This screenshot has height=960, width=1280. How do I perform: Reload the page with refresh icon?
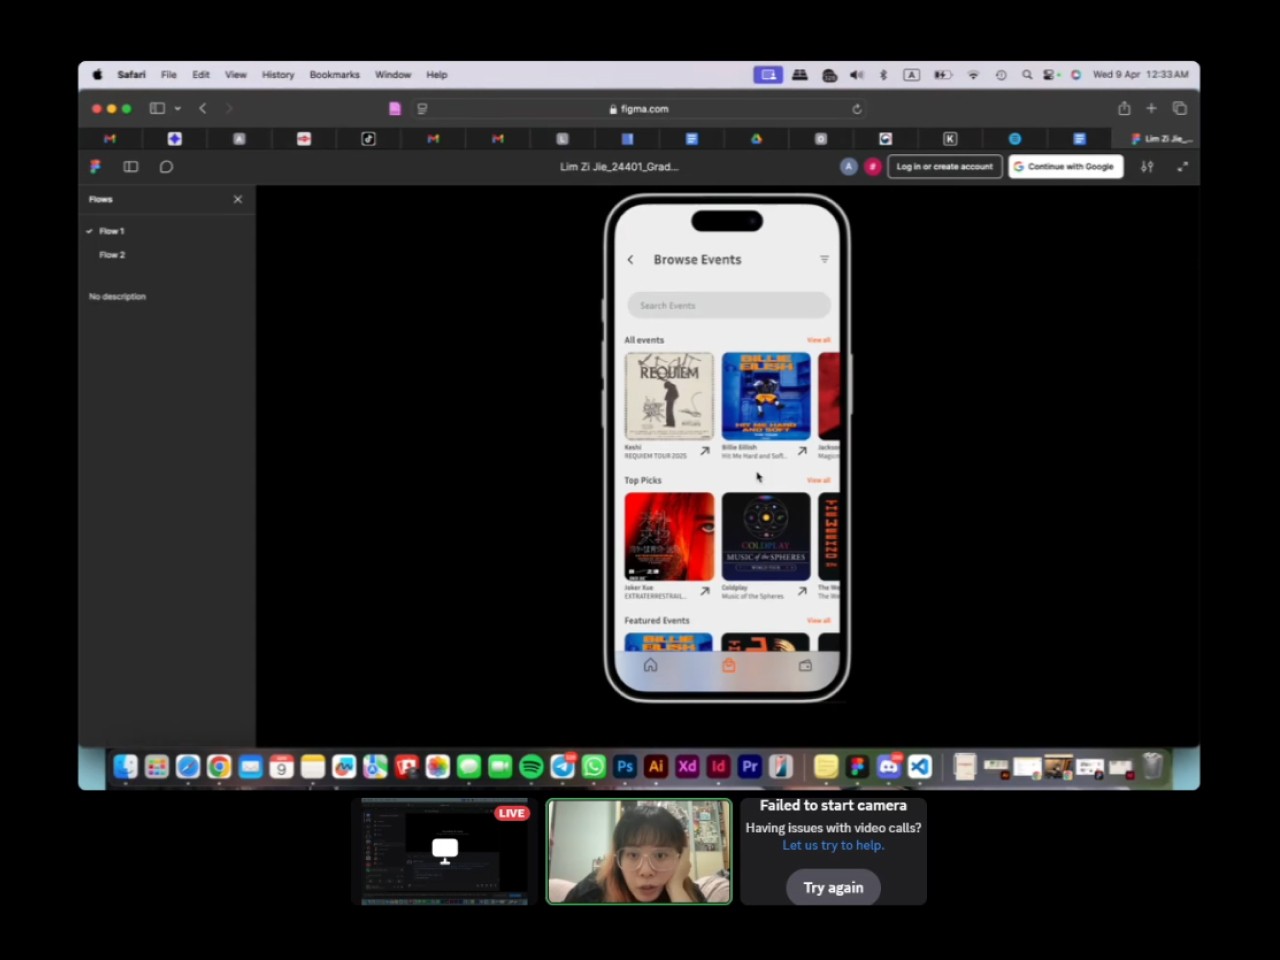click(857, 109)
